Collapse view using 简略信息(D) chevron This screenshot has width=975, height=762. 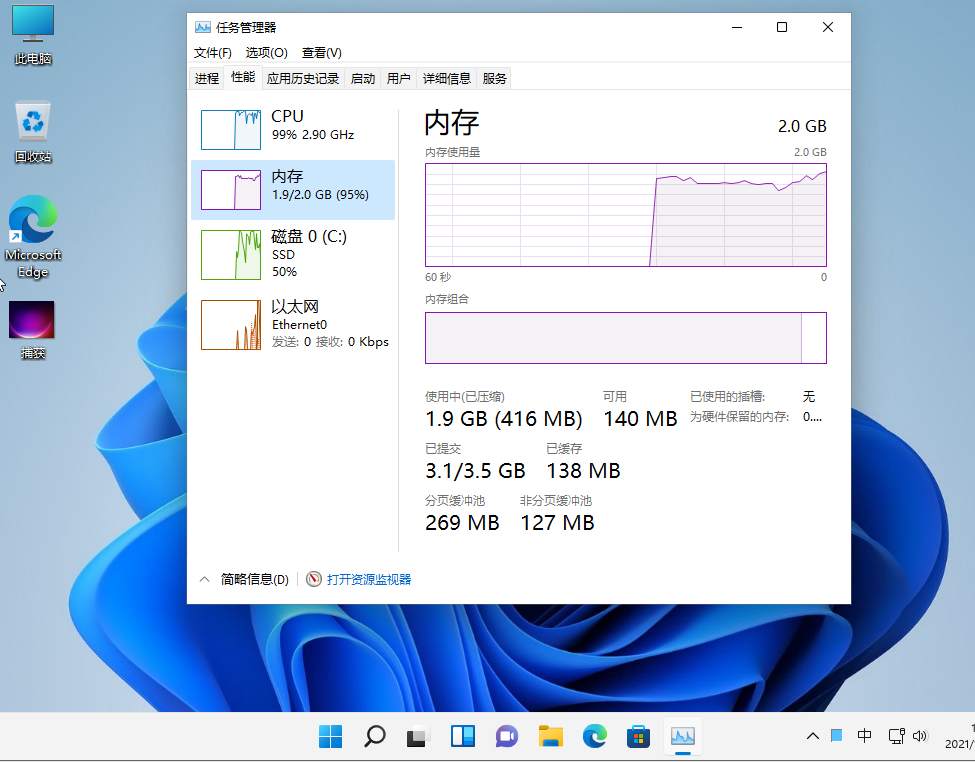[204, 579]
